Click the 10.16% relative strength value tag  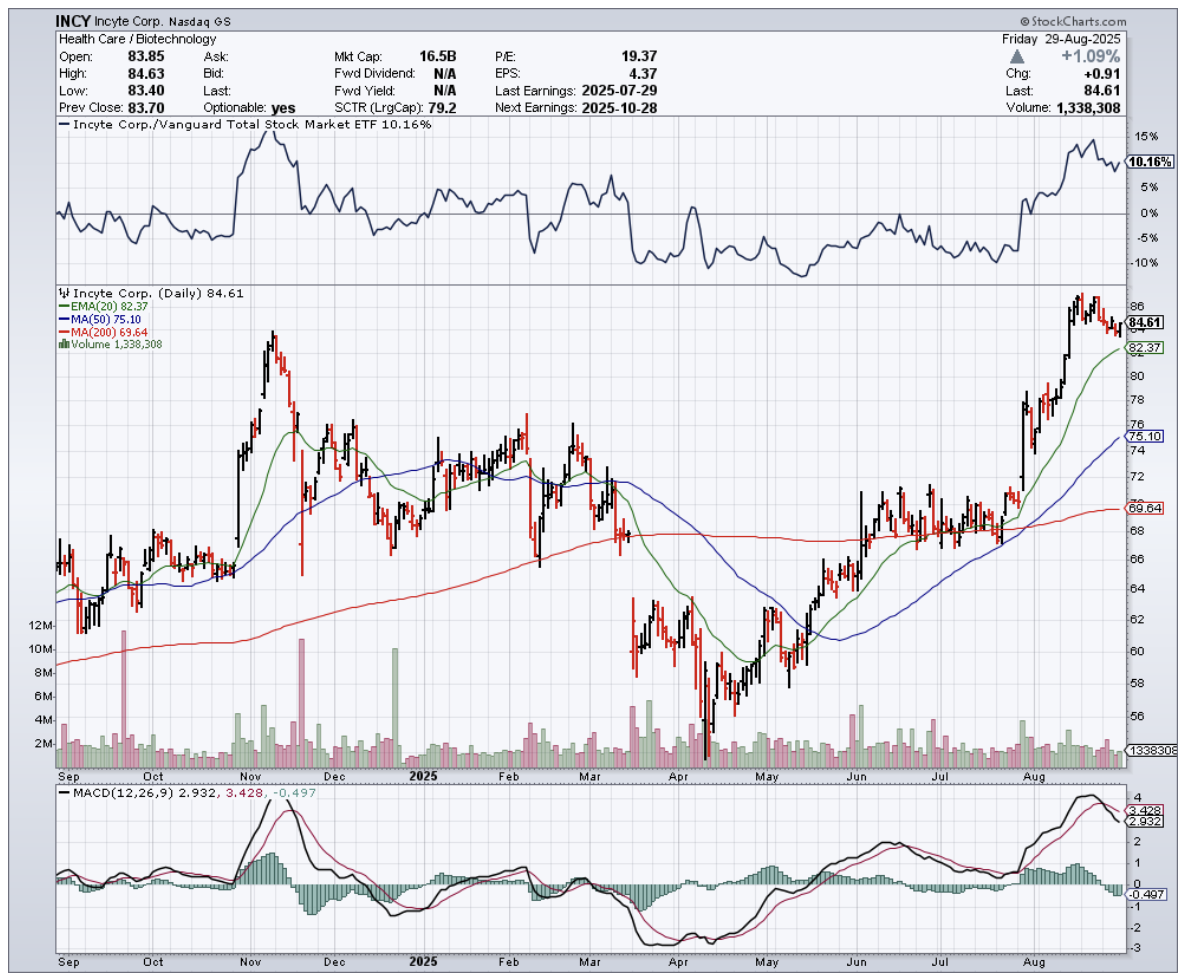1149,161
